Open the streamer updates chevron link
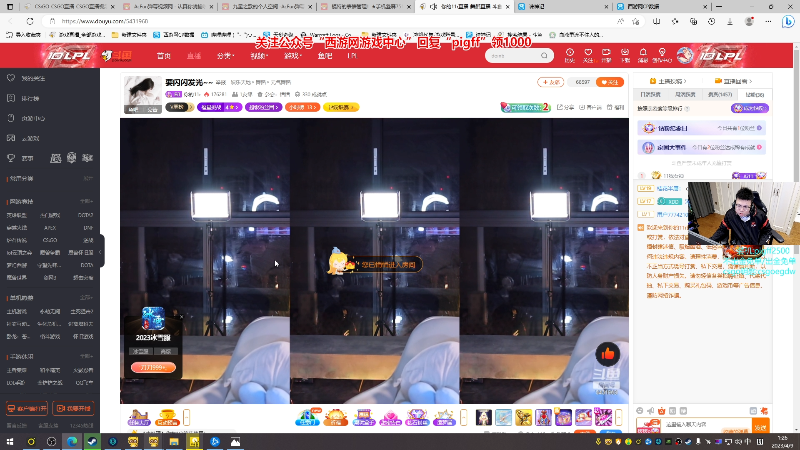 point(668,81)
